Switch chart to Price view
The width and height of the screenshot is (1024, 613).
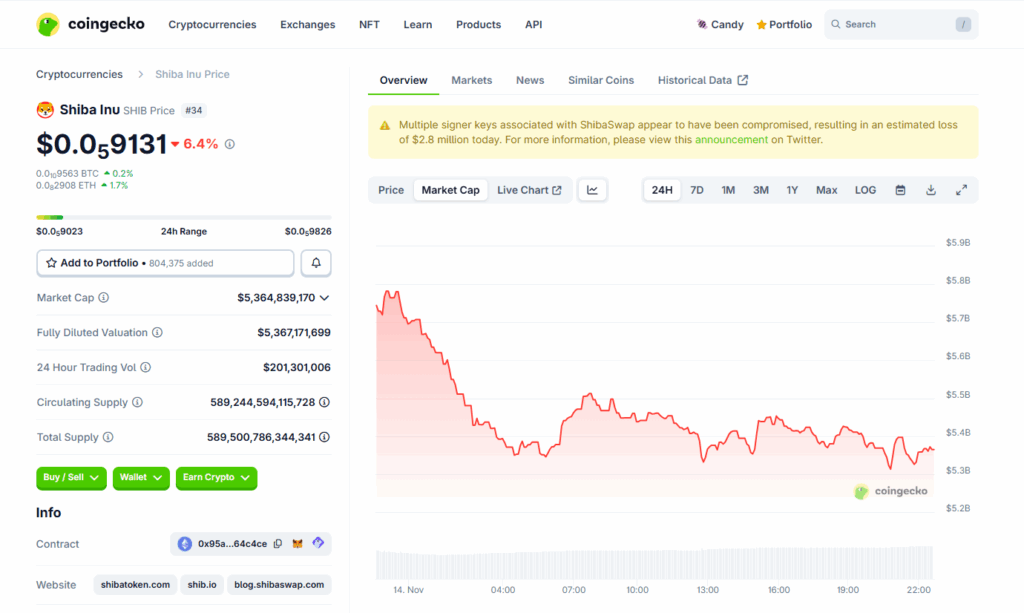(391, 190)
